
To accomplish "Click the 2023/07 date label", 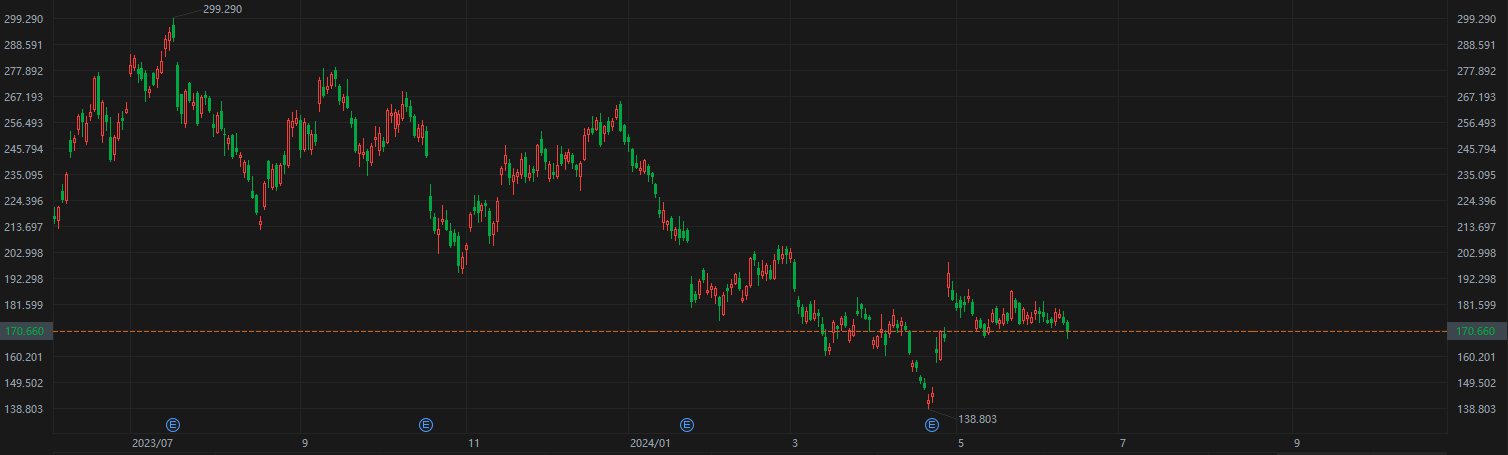I will [x=153, y=441].
